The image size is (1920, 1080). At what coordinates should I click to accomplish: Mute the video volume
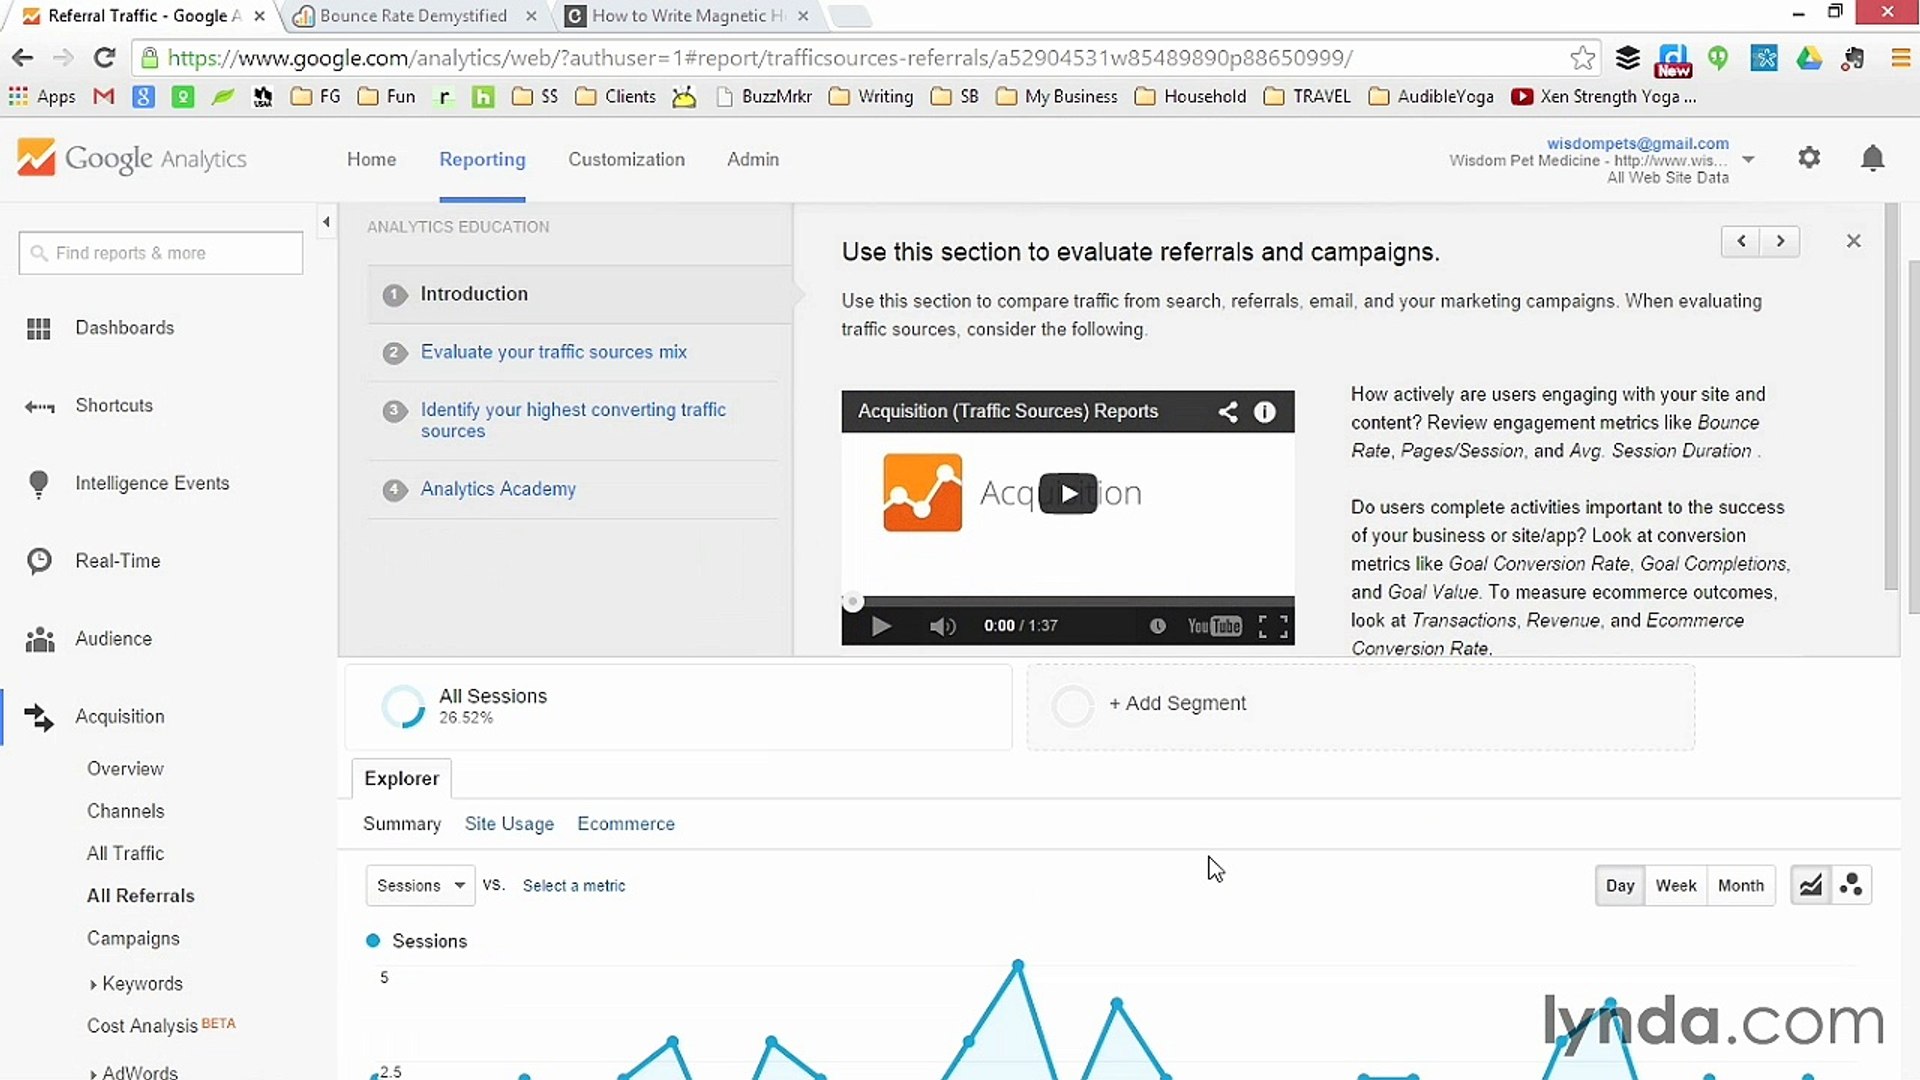942,626
